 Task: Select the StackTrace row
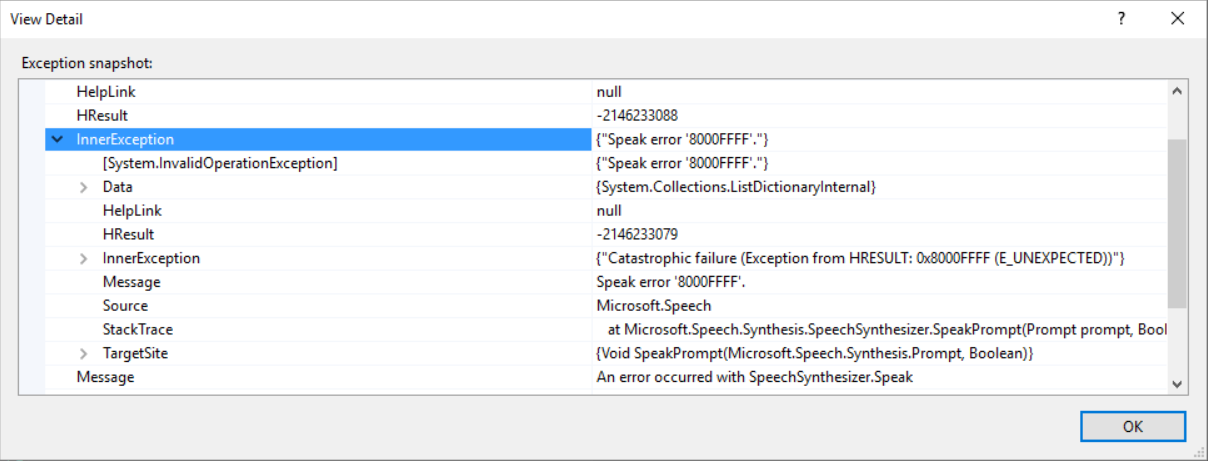pos(606,330)
